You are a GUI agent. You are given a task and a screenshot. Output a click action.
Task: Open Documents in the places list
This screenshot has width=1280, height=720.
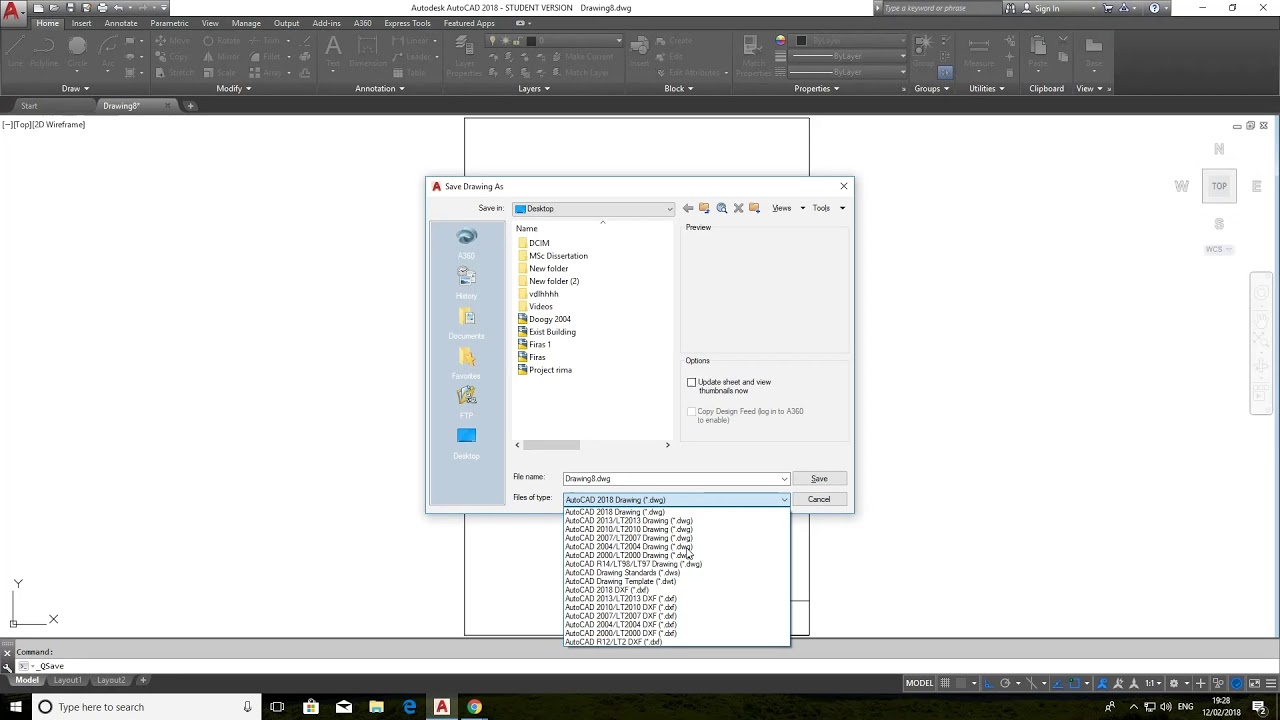tap(466, 324)
